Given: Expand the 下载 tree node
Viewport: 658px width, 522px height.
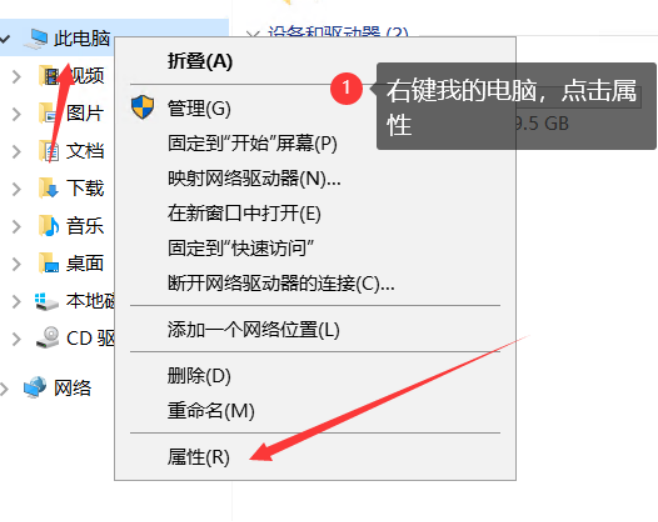Looking at the screenshot, I should (16, 189).
